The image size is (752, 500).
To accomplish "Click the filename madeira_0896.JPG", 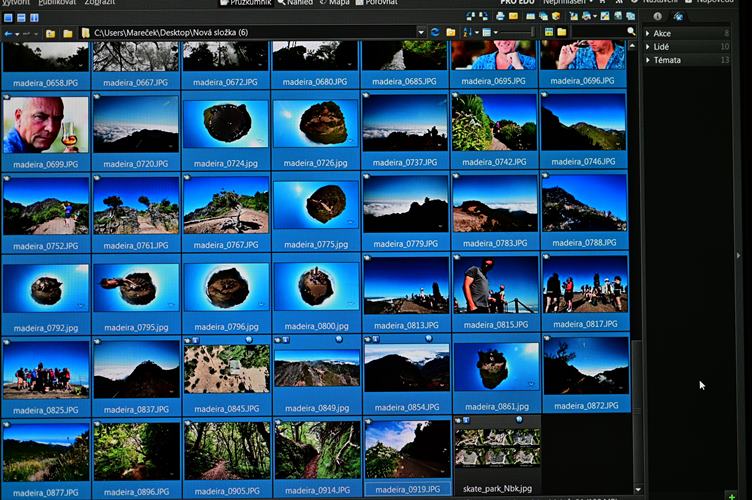I will click(136, 492).
